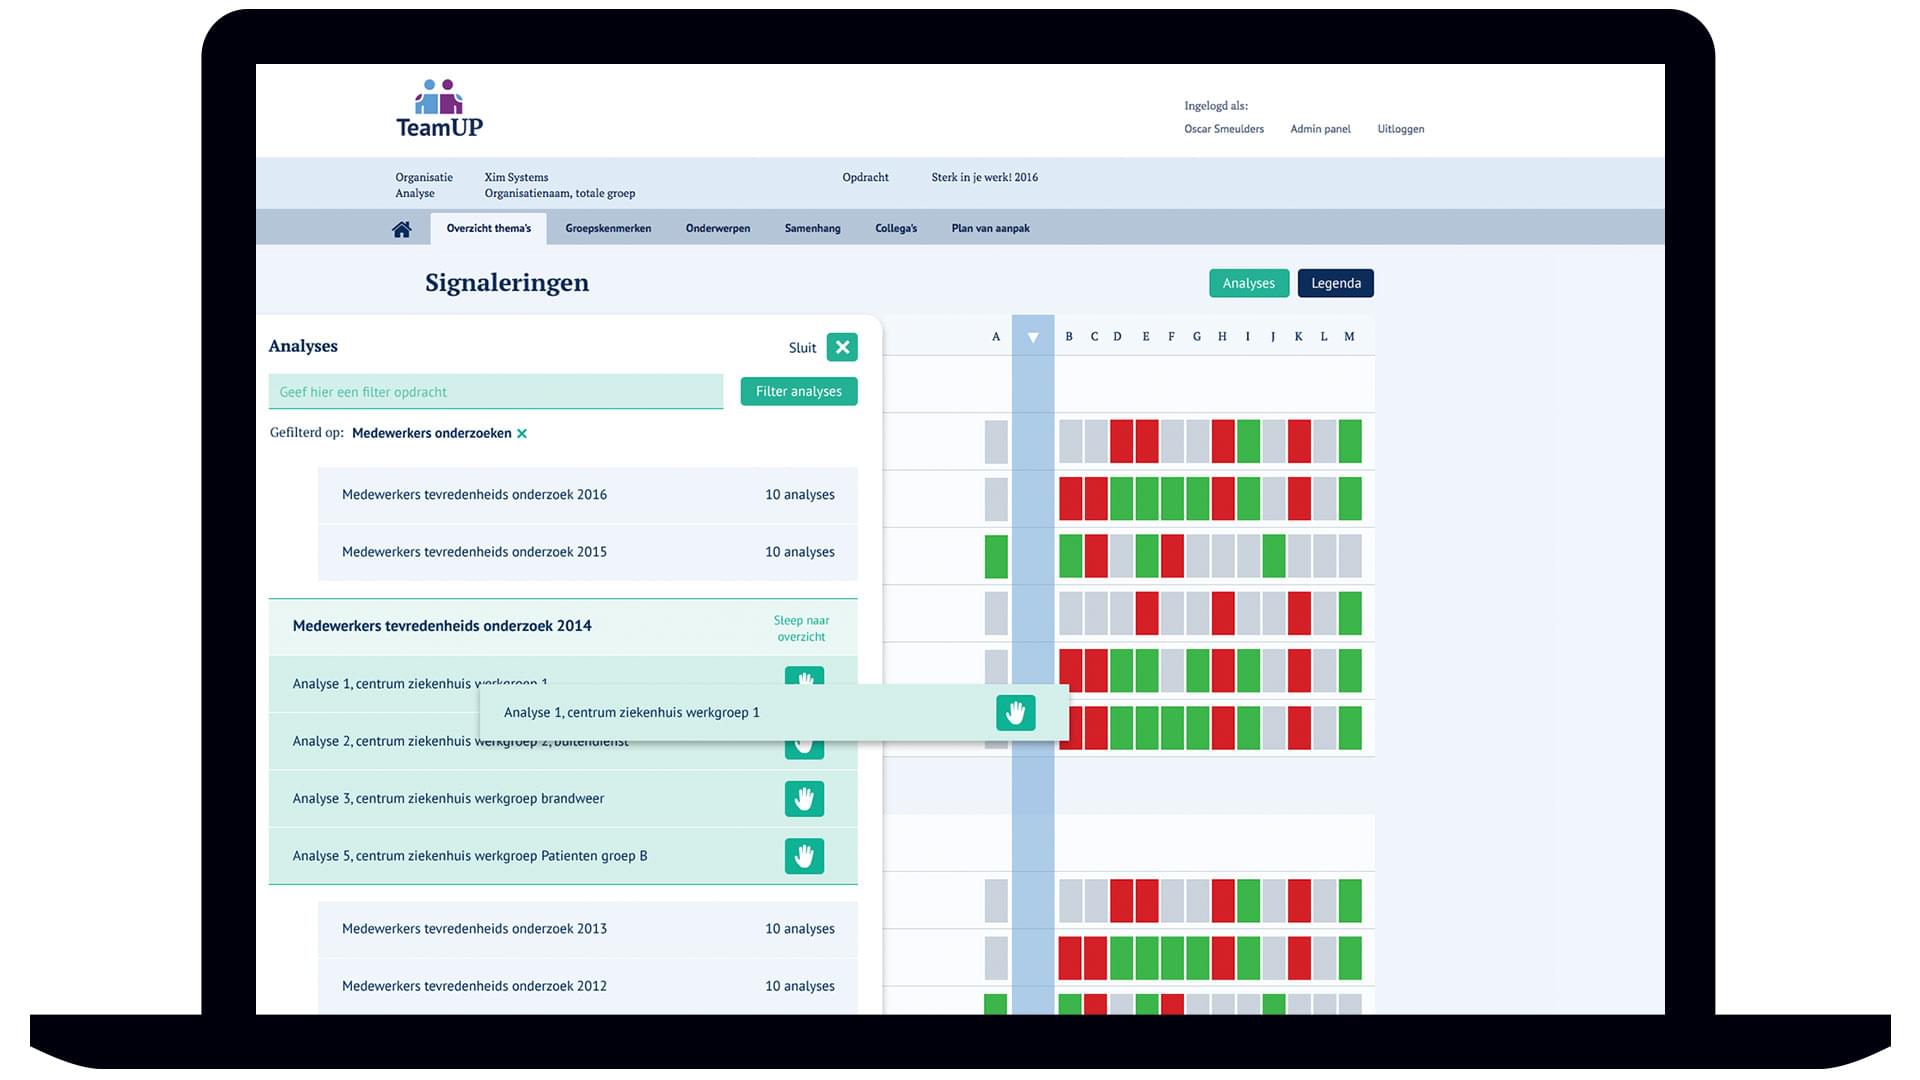Select row 'Analyse 3, centrum ziekenhuis werkgroep brandweer'
Viewport: 1920px width, 1080px height.
click(563, 798)
